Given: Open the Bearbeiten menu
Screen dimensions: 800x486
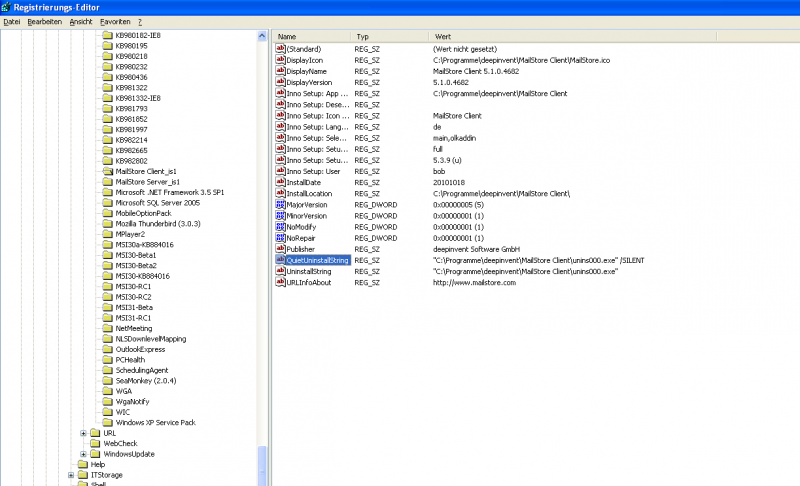Looking at the screenshot, I should click(44, 21).
